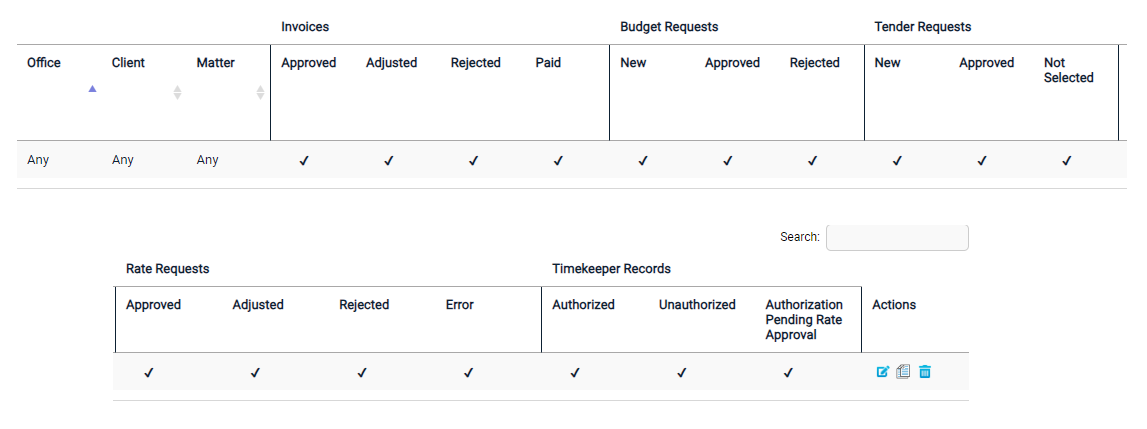Image resolution: width=1147 pixels, height=429 pixels.
Task: Sort by Matter column arrows
Action: coord(260,92)
